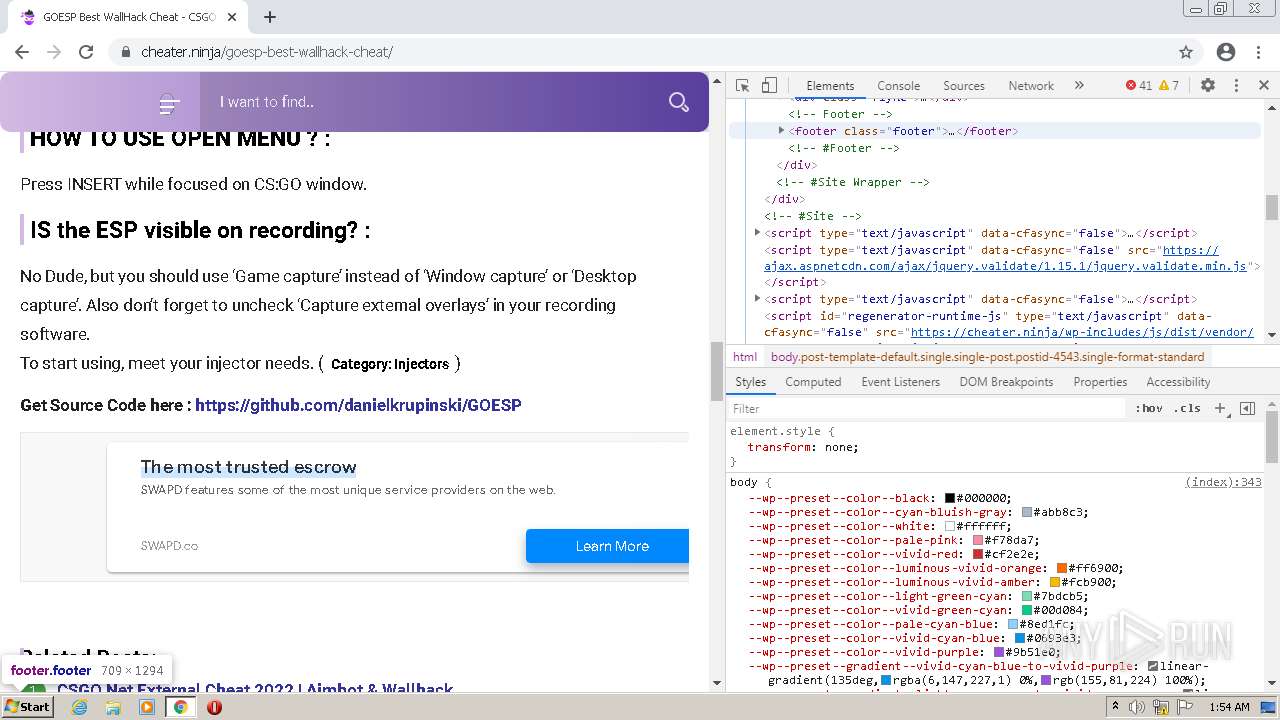Toggle the .cls class editor
1280x720 pixels.
point(1187,408)
